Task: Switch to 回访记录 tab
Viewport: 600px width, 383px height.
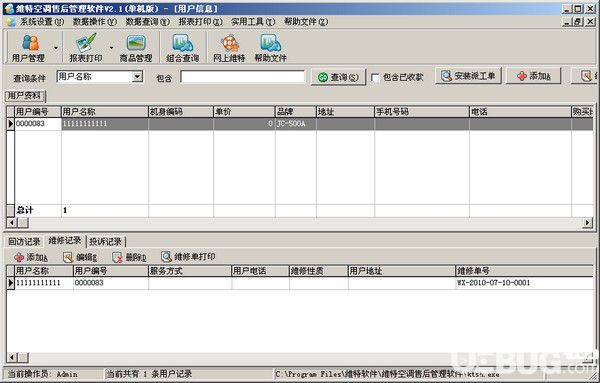Action: 24,241
